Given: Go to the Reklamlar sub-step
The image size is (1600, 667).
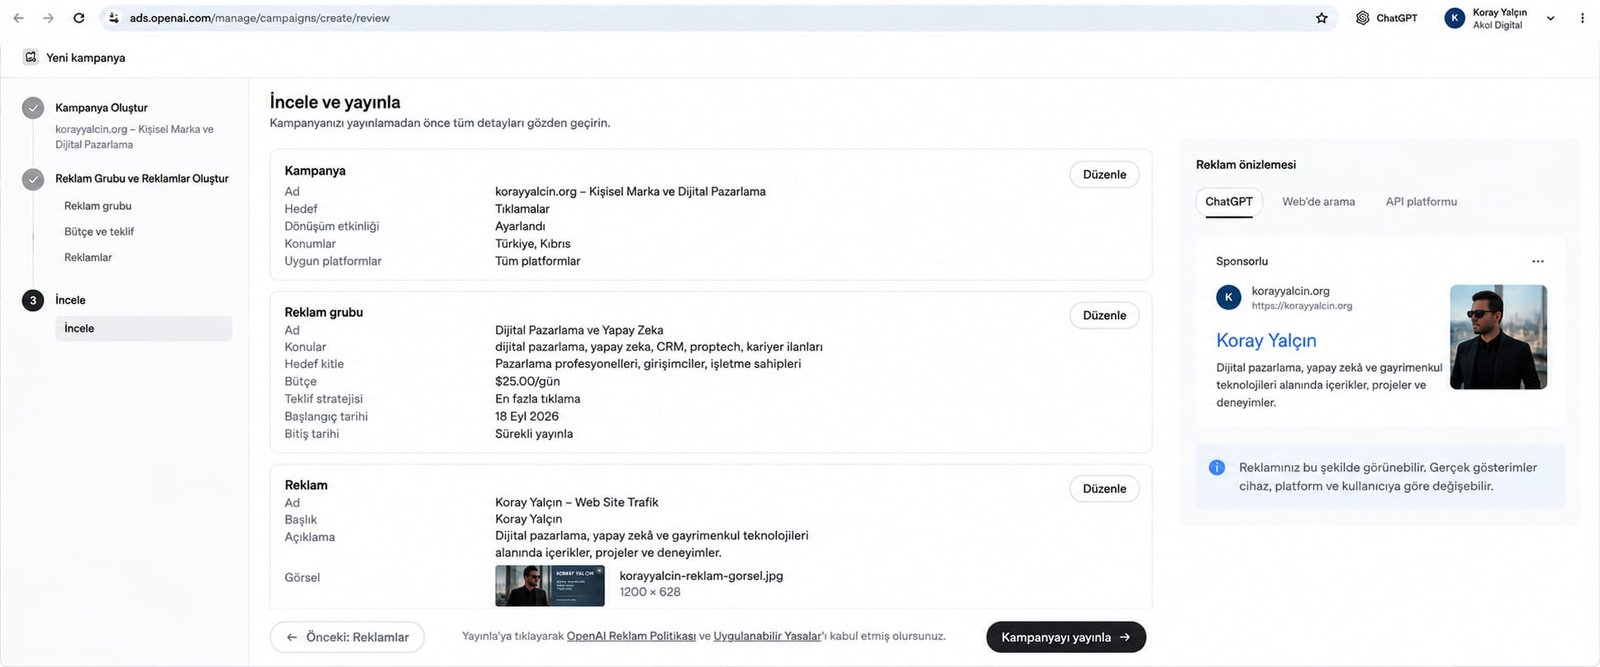Looking at the screenshot, I should [88, 258].
